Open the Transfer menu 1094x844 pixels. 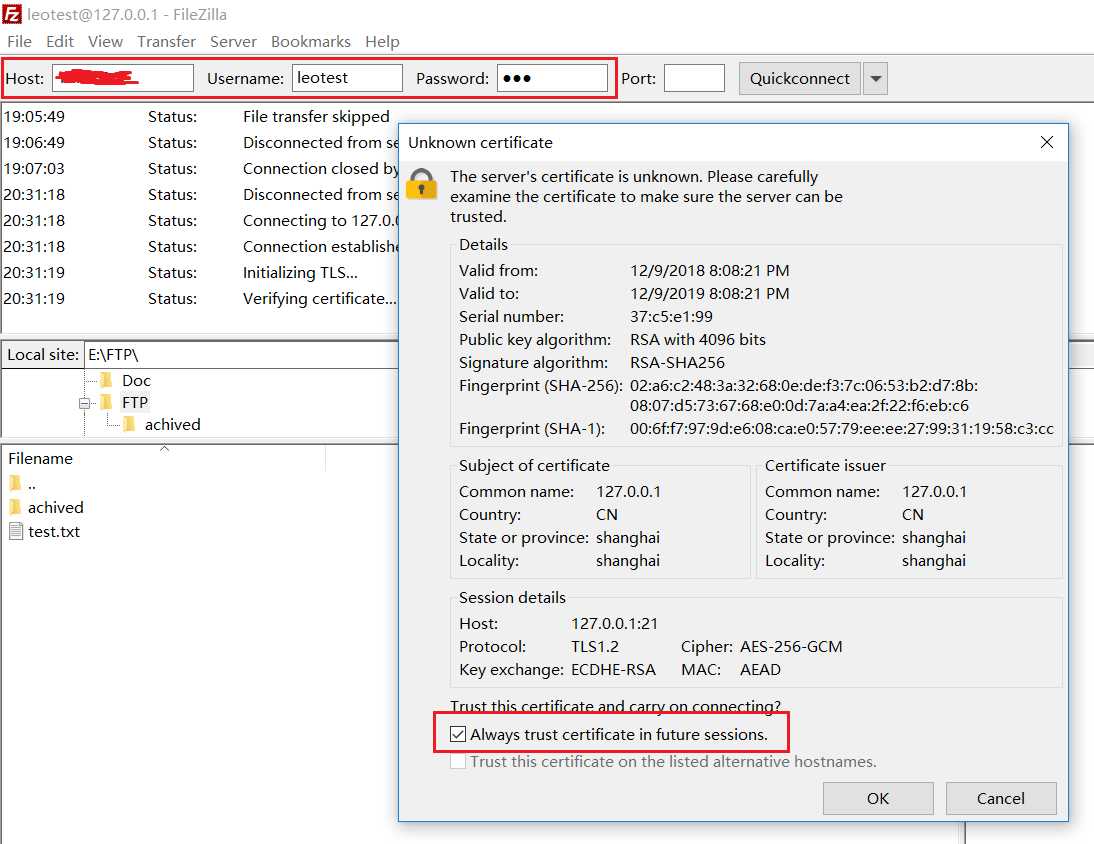pyautogui.click(x=166, y=42)
